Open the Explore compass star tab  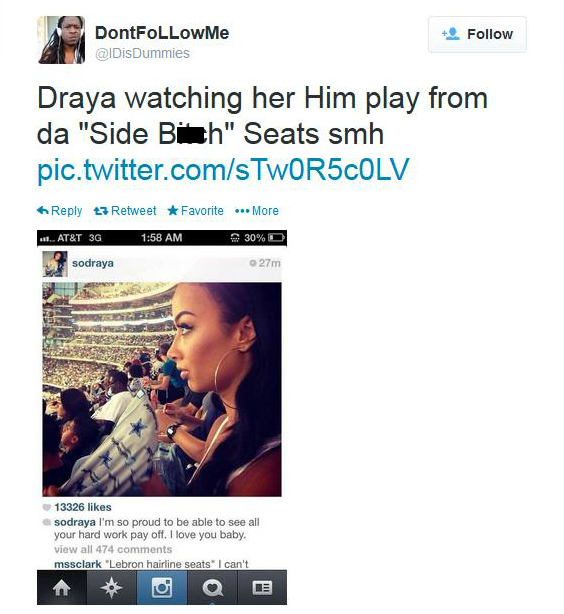point(112,587)
